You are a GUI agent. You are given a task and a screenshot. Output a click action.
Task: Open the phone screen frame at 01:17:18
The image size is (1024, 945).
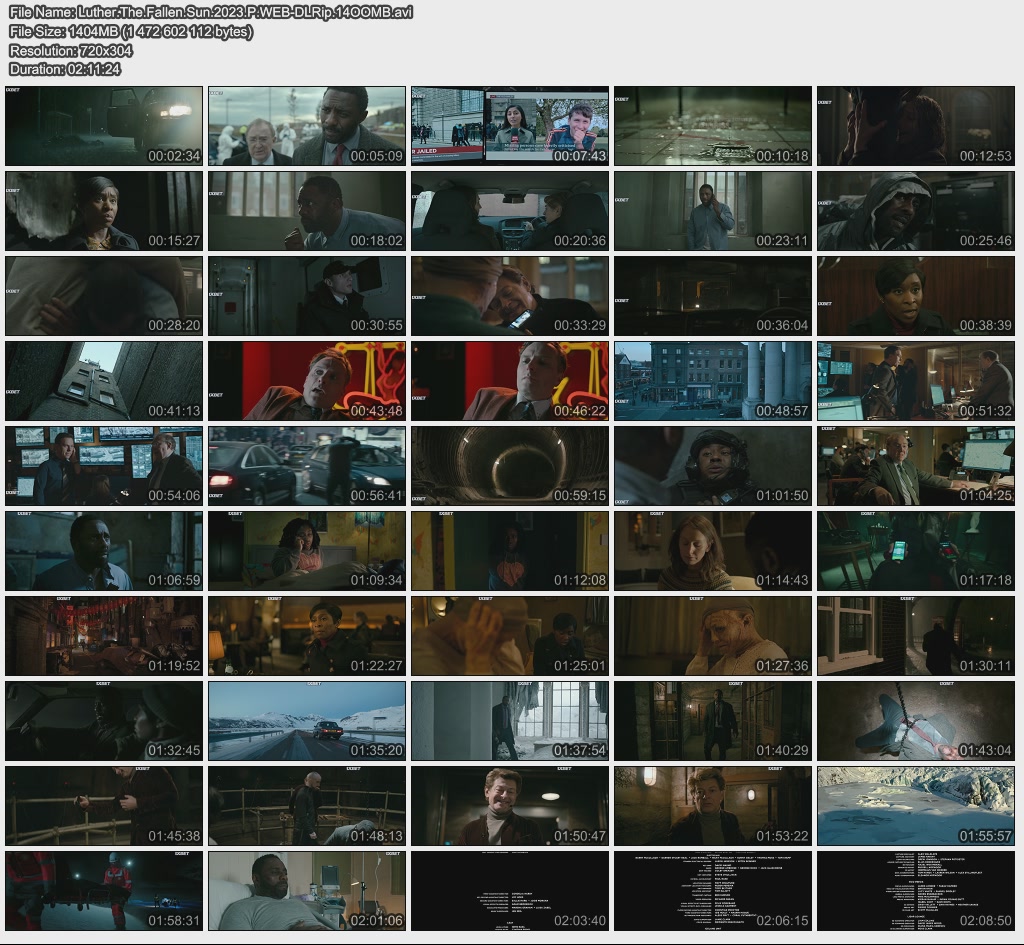coord(916,551)
